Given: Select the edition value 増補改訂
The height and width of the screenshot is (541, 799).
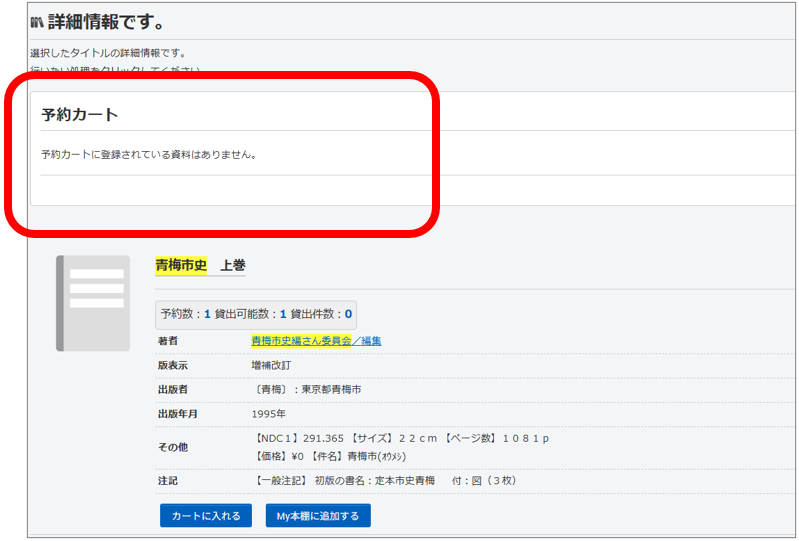Looking at the screenshot, I should (x=271, y=366).
